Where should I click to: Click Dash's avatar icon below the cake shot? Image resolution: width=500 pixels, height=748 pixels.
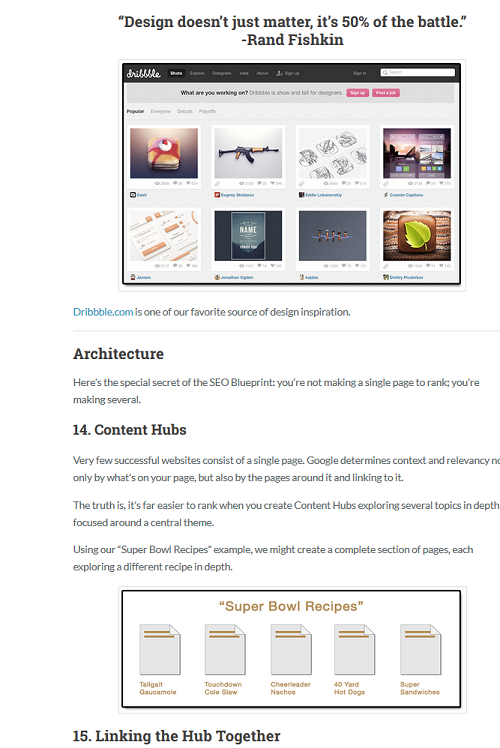(133, 195)
